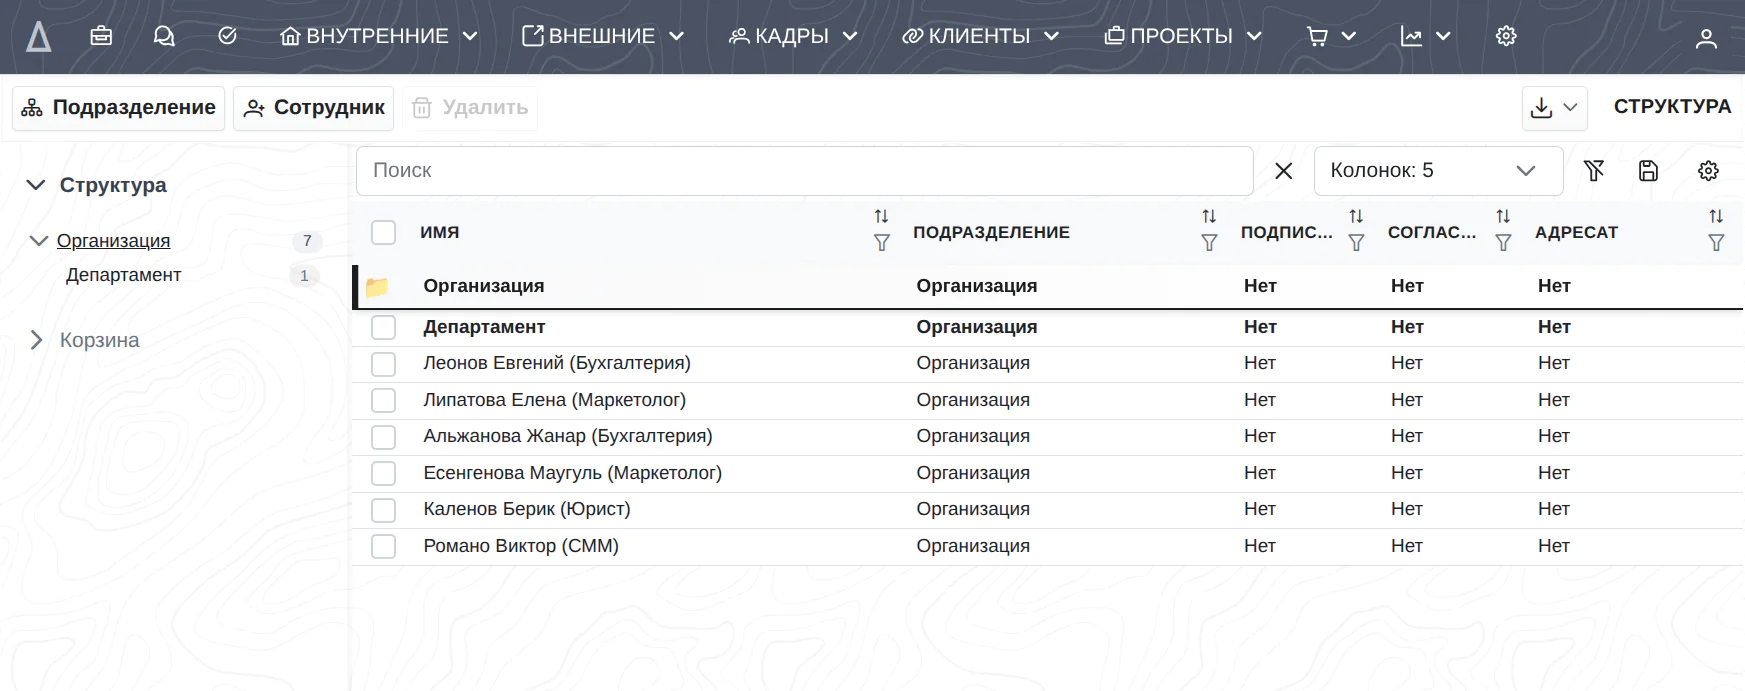Save table layout with the floppy icon
Screen dimensions: 1745x691
point(1648,171)
